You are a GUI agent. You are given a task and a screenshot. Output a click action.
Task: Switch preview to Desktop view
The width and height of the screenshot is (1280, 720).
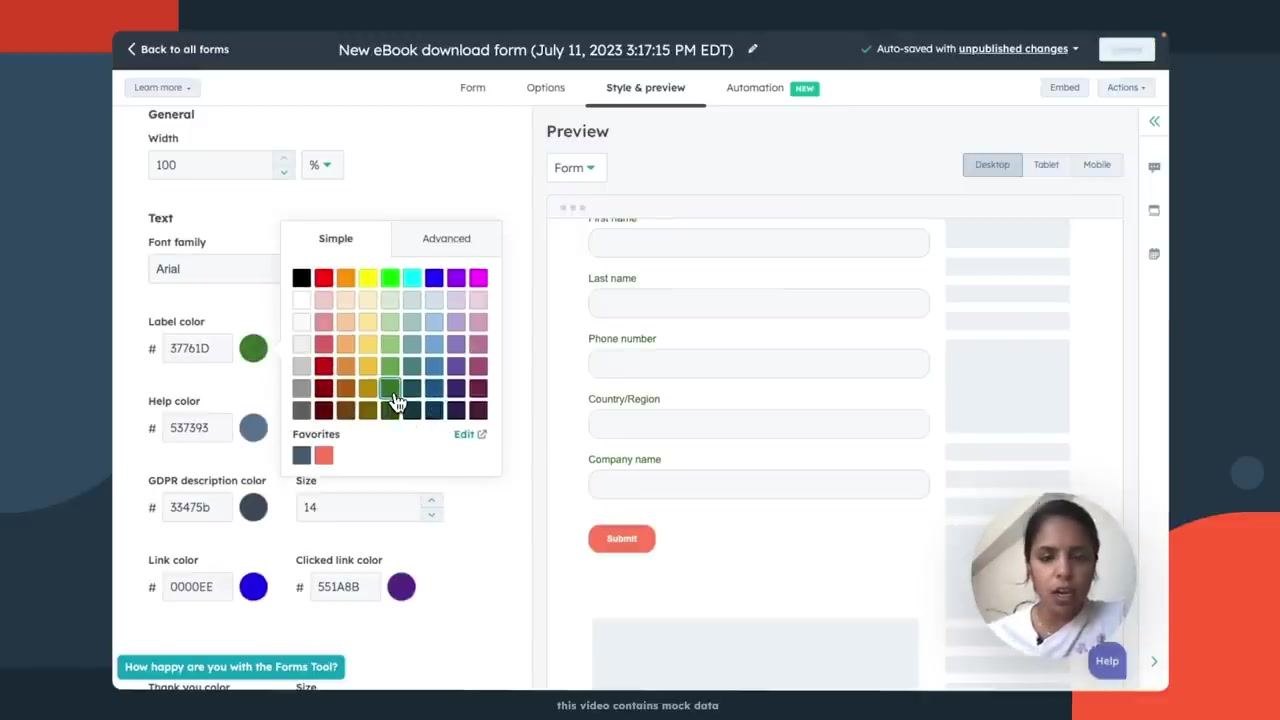pos(992,165)
